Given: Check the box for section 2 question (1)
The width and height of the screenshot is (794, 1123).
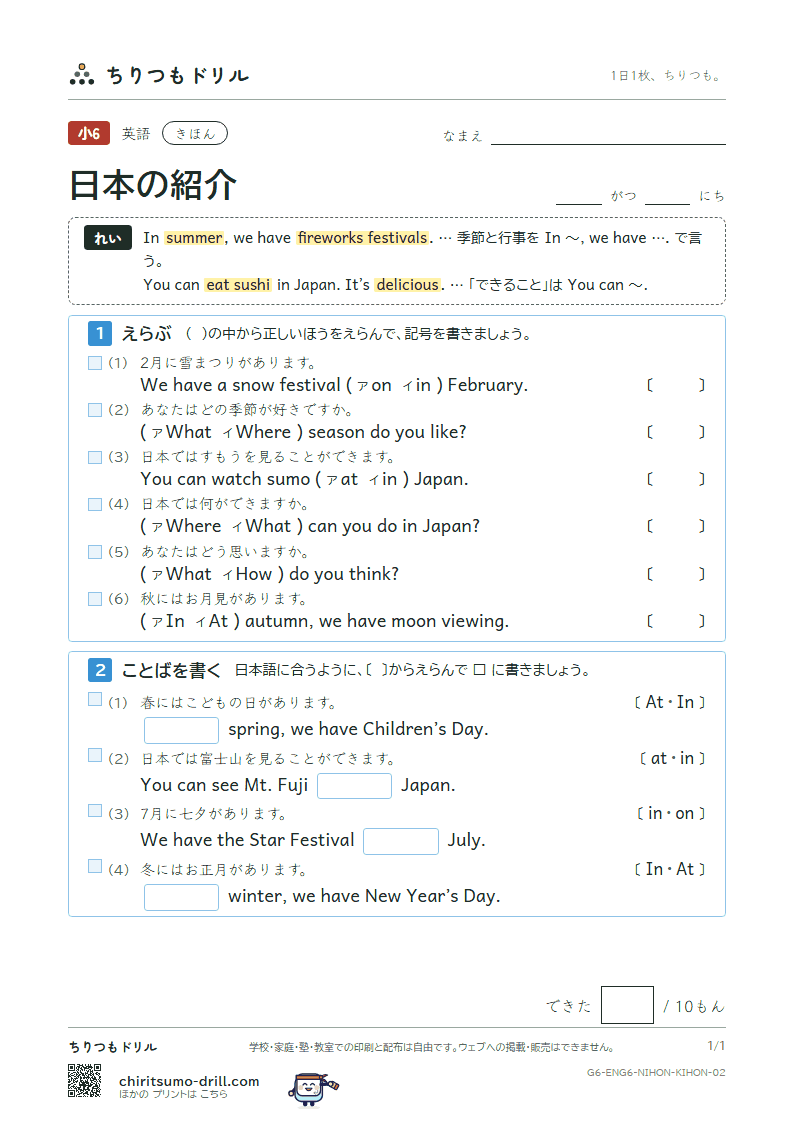Looking at the screenshot, I should click(95, 699).
